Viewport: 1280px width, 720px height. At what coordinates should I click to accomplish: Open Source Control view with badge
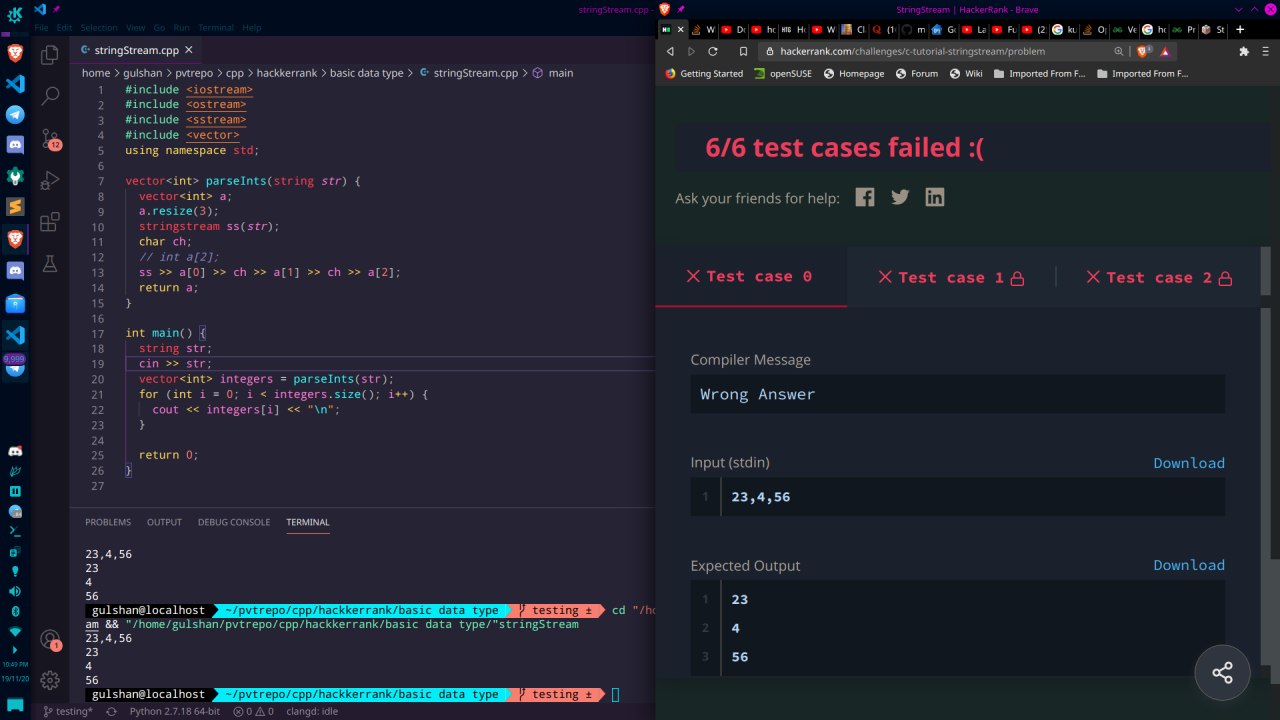49,138
